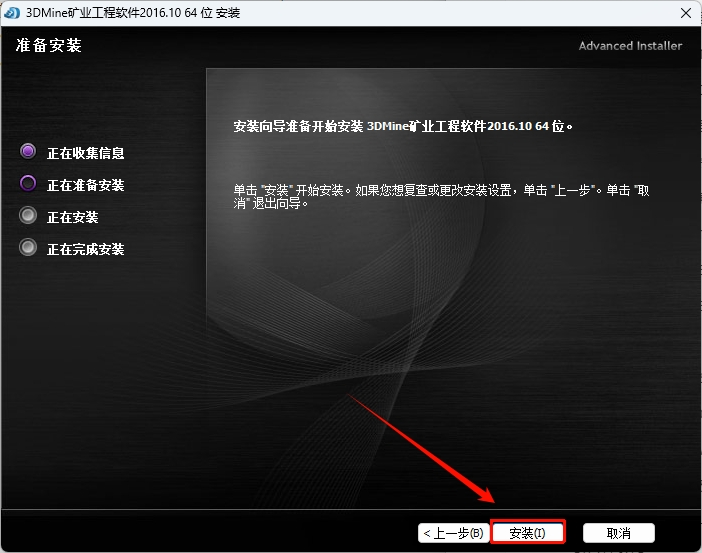Screen dimensions: 702x553
Task: Click the Advanced Installer branding text
Action: point(630,46)
